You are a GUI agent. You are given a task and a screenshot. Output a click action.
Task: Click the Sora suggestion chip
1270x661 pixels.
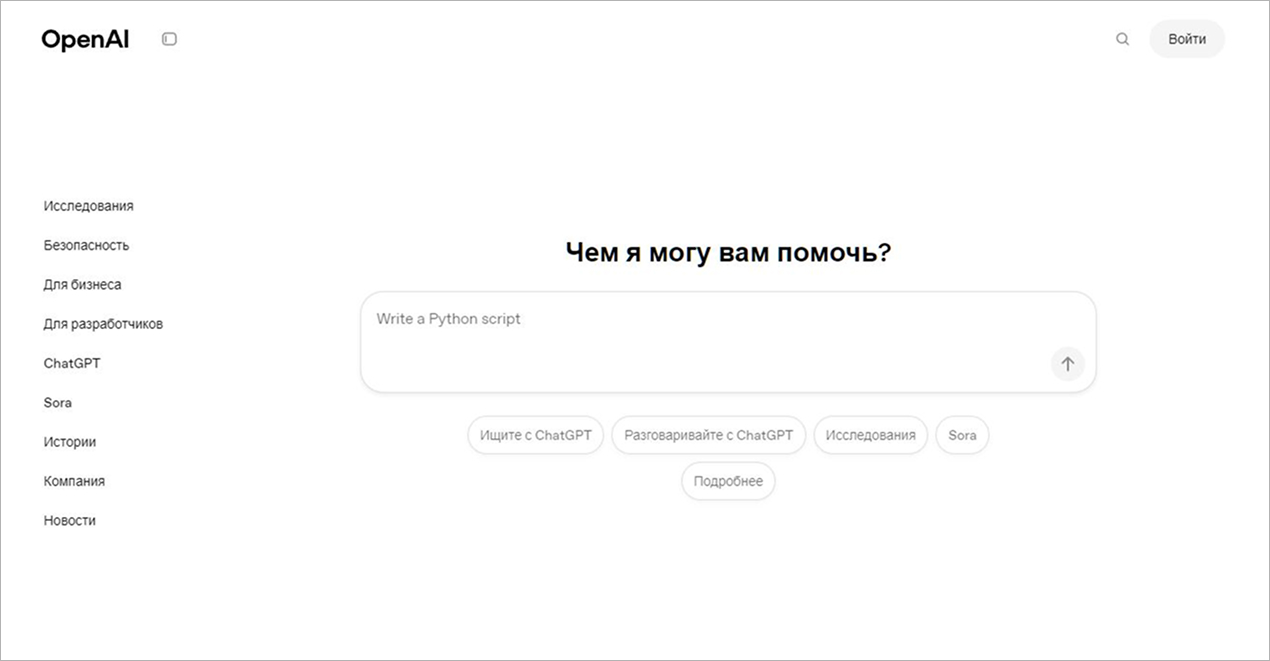coord(962,436)
